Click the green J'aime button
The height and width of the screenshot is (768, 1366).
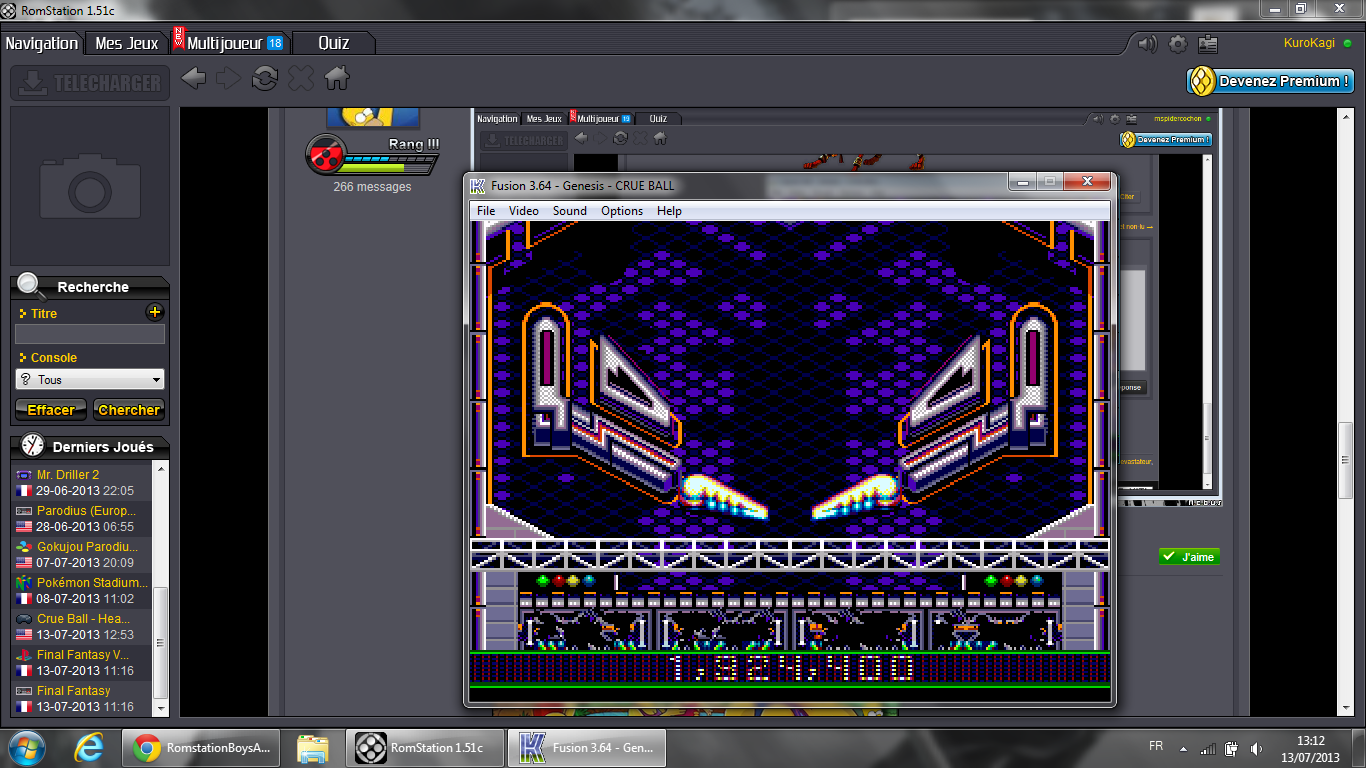tap(1189, 556)
